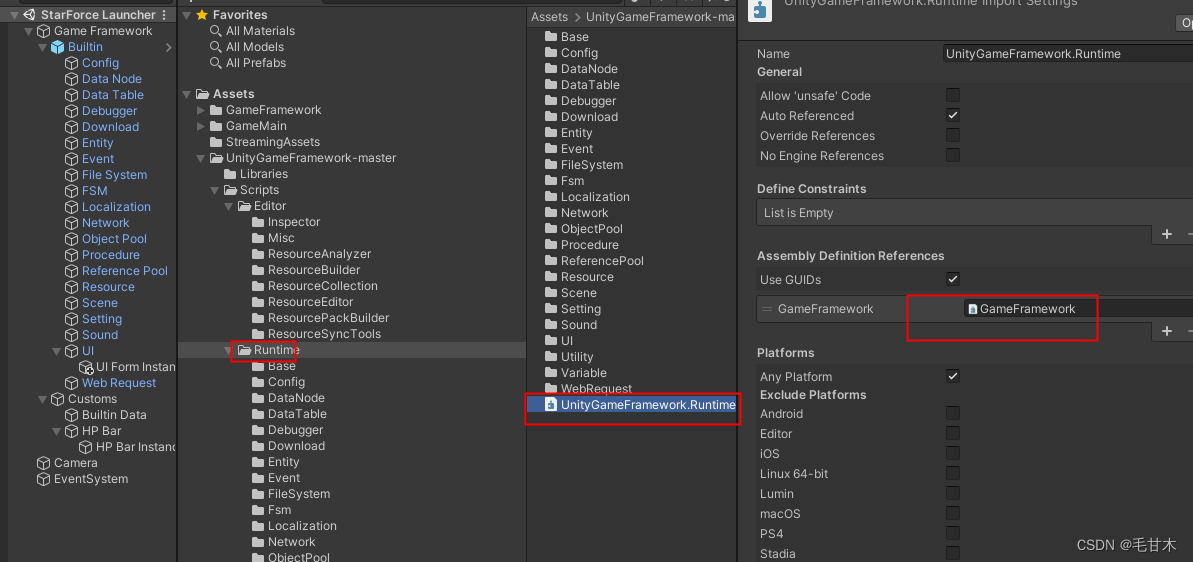This screenshot has height=562, width=1193.
Task: Collapse the Scripts folder arrow
Action: point(215,190)
